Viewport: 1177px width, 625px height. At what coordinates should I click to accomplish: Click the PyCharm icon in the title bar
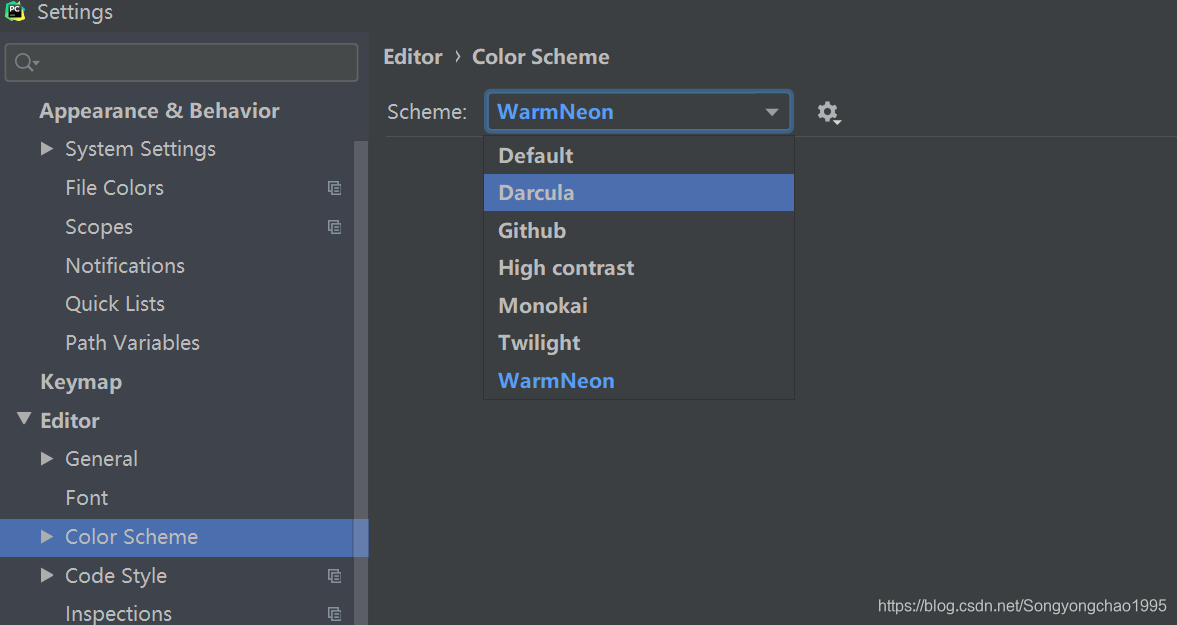[x=15, y=11]
